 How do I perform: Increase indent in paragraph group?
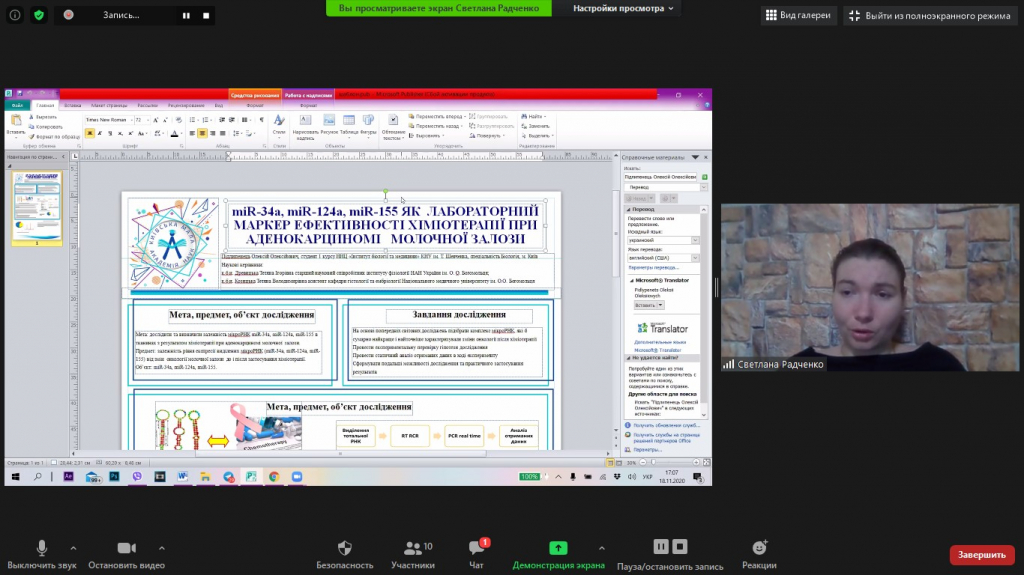tap(232, 120)
